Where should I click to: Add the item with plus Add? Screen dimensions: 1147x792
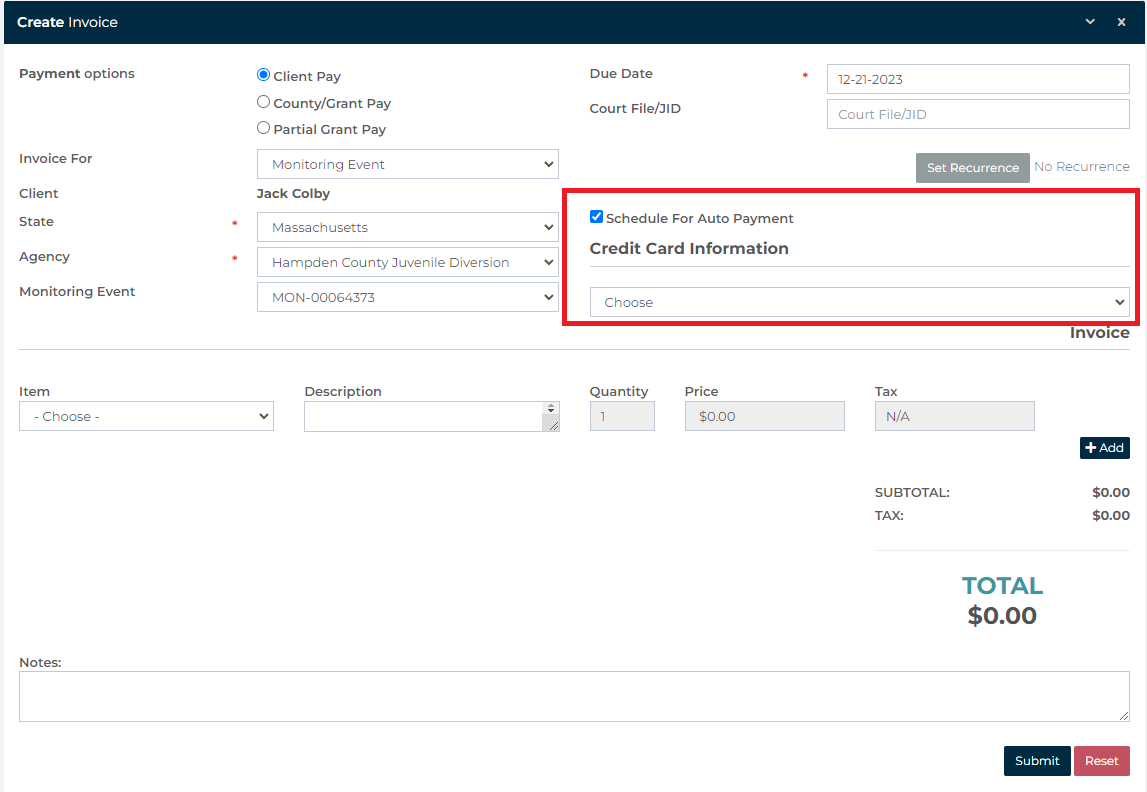(1105, 448)
